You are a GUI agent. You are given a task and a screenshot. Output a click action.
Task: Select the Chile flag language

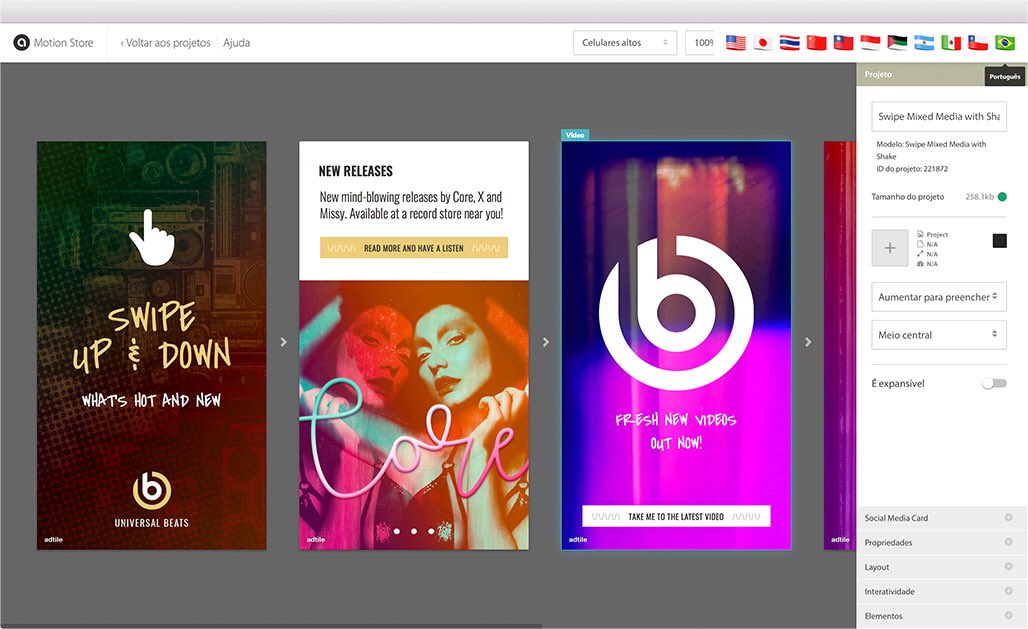(978, 43)
